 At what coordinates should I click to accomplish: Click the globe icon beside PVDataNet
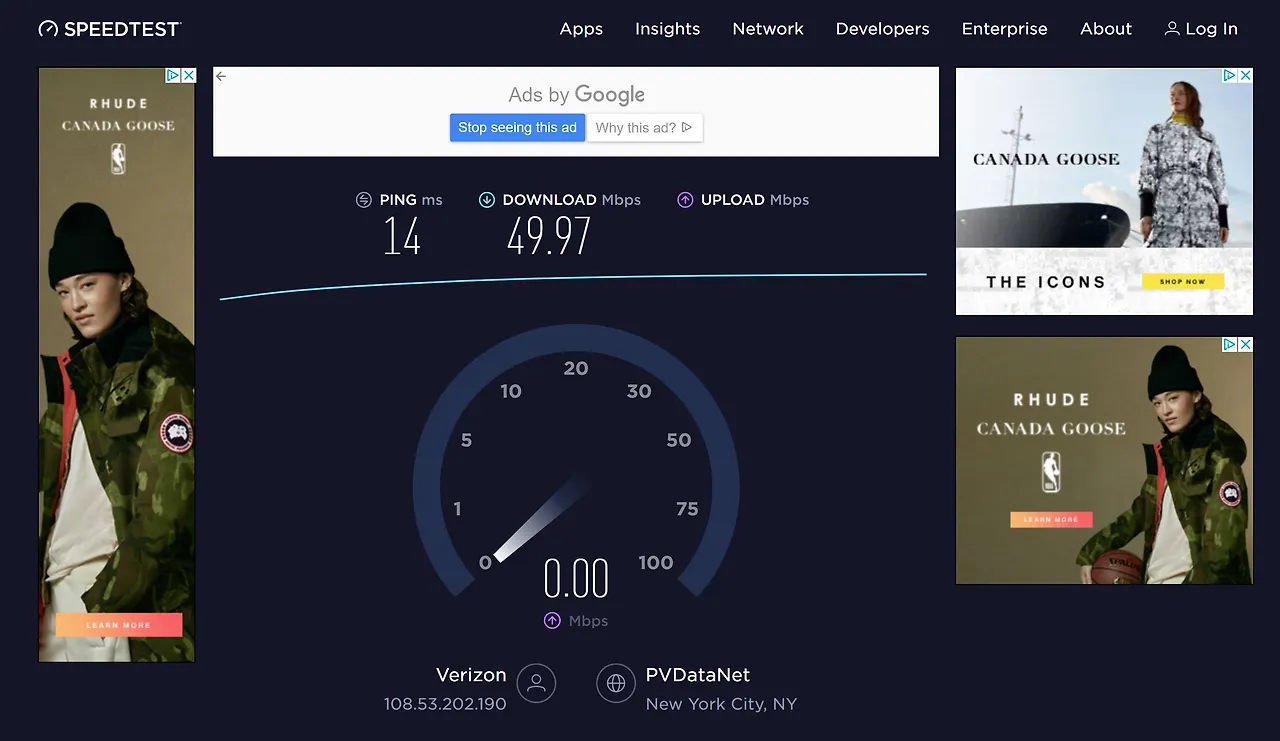tap(616, 684)
